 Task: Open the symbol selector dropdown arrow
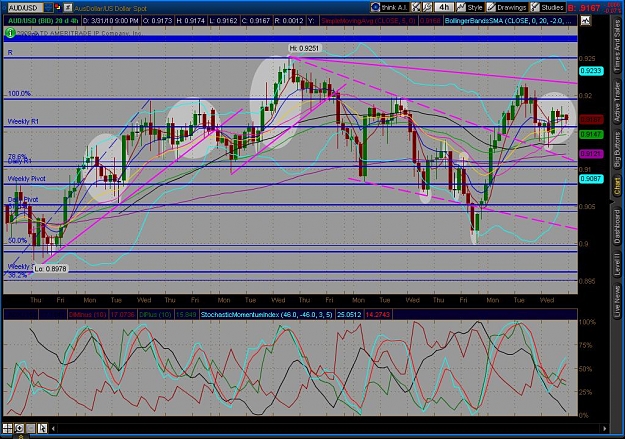(48, 8)
